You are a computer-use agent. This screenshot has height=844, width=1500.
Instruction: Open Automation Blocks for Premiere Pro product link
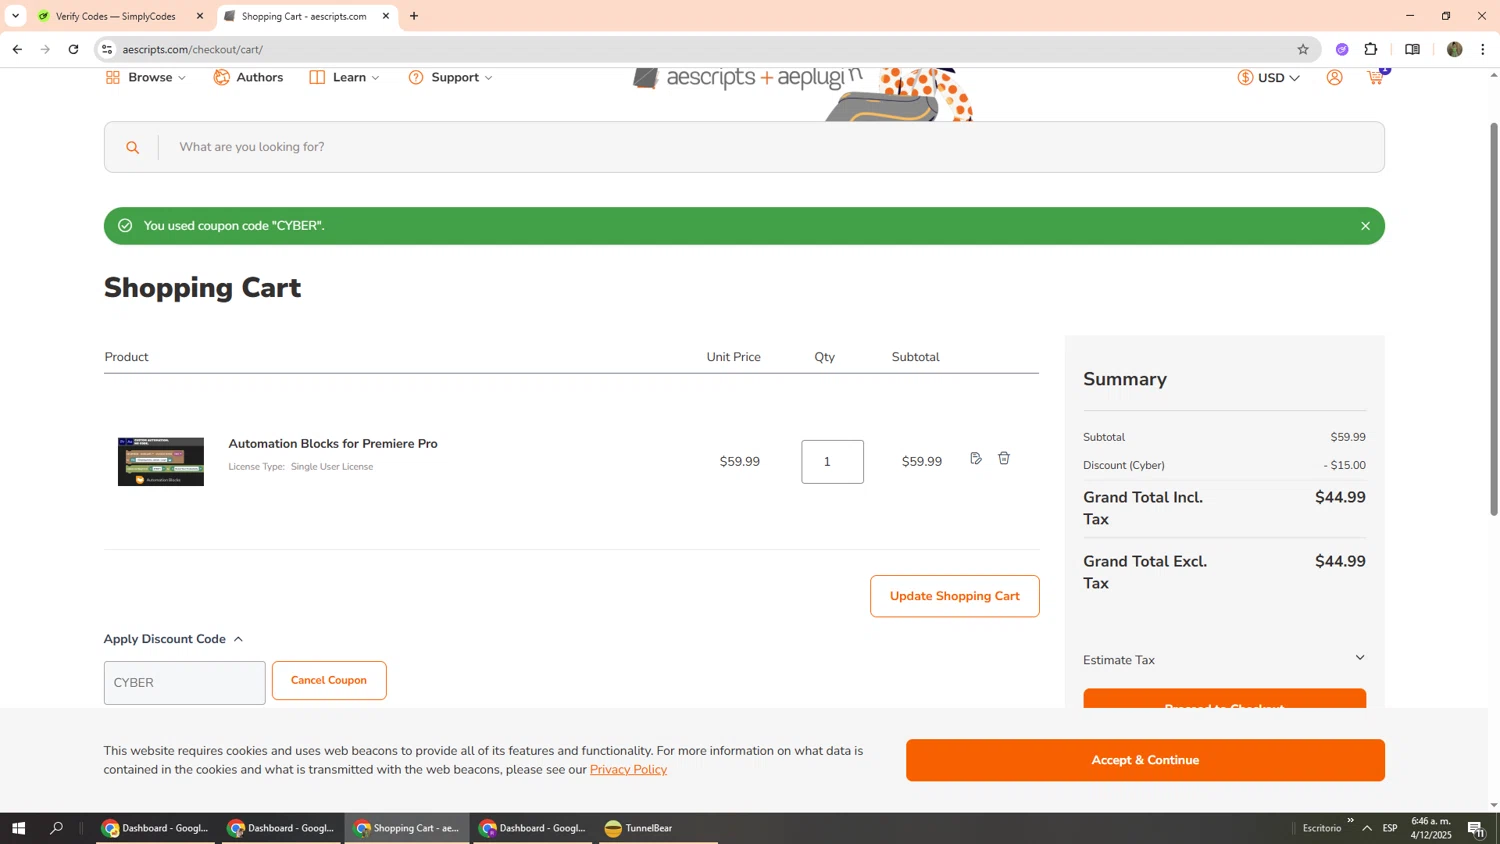333,443
